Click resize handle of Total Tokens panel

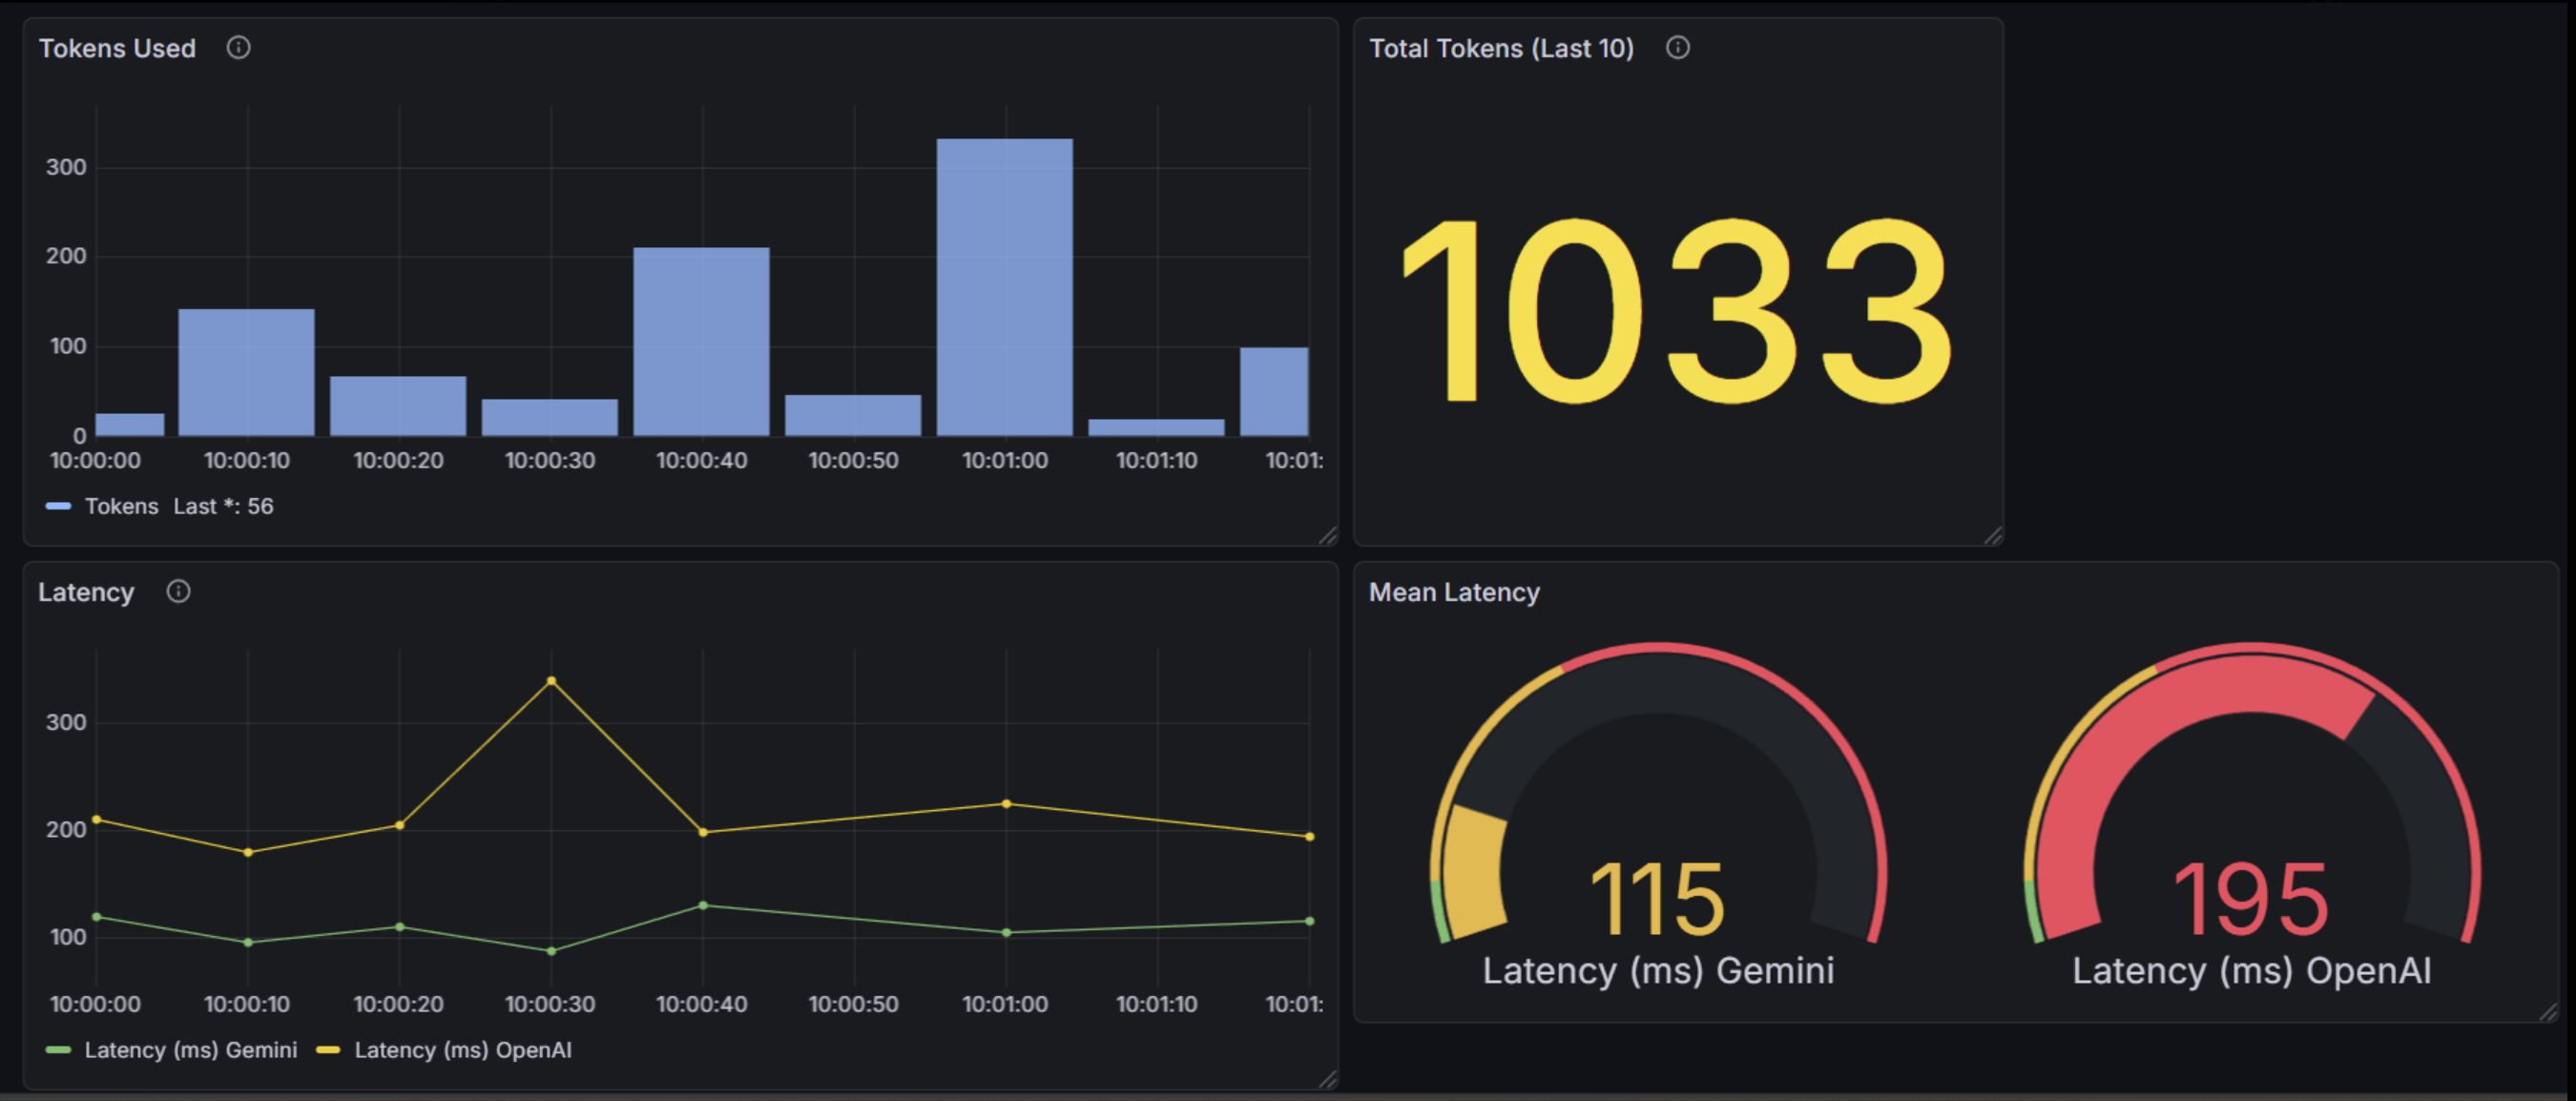pos(1993,536)
